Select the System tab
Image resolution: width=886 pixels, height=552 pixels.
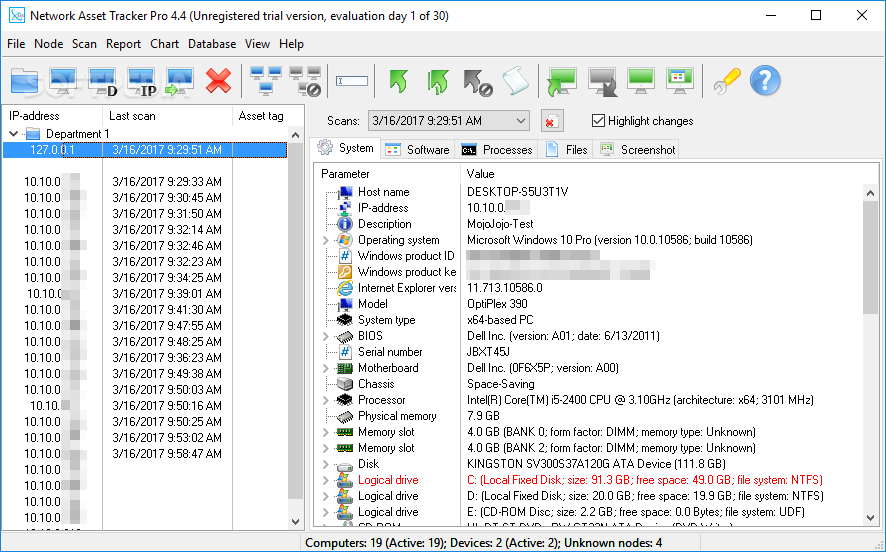coord(345,148)
